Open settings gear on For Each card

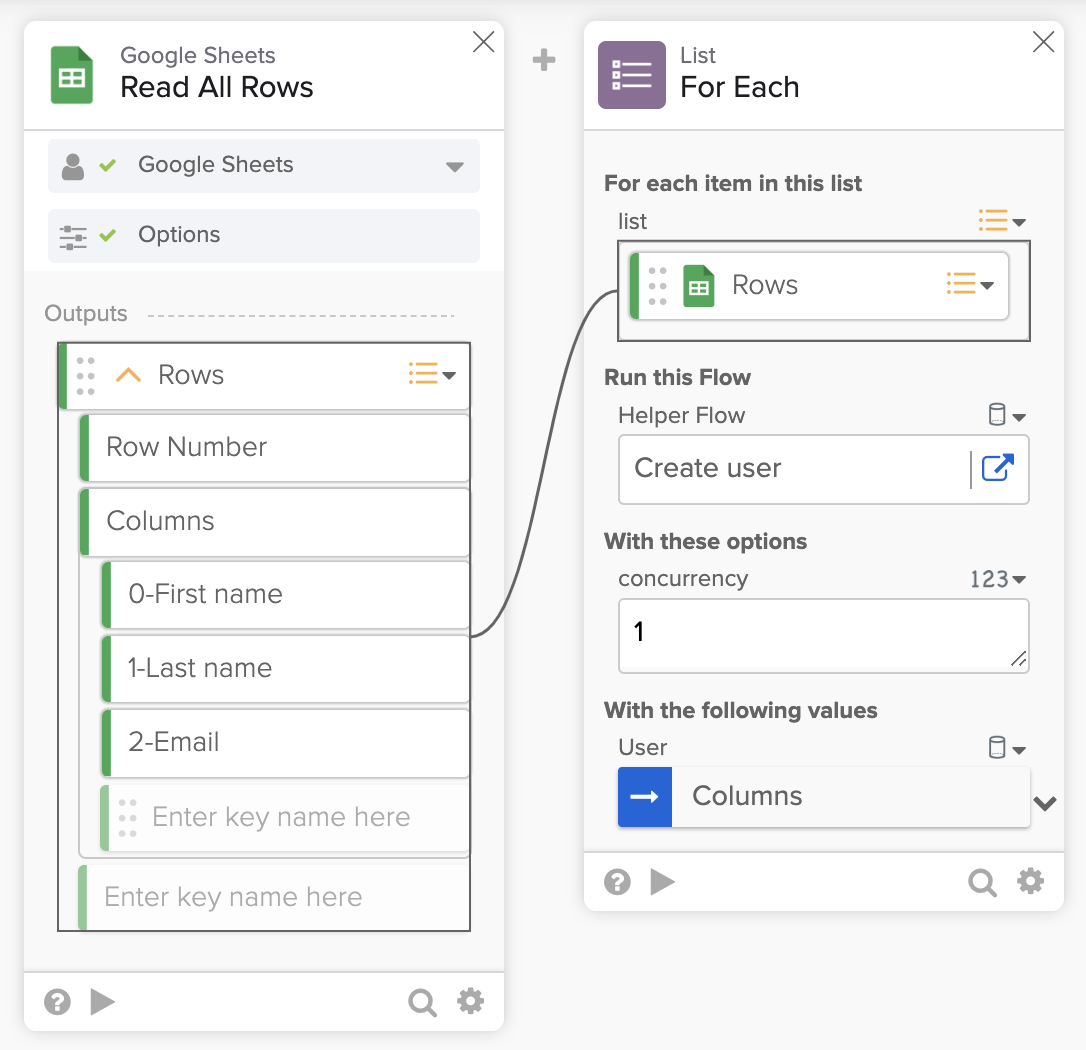tap(1030, 881)
